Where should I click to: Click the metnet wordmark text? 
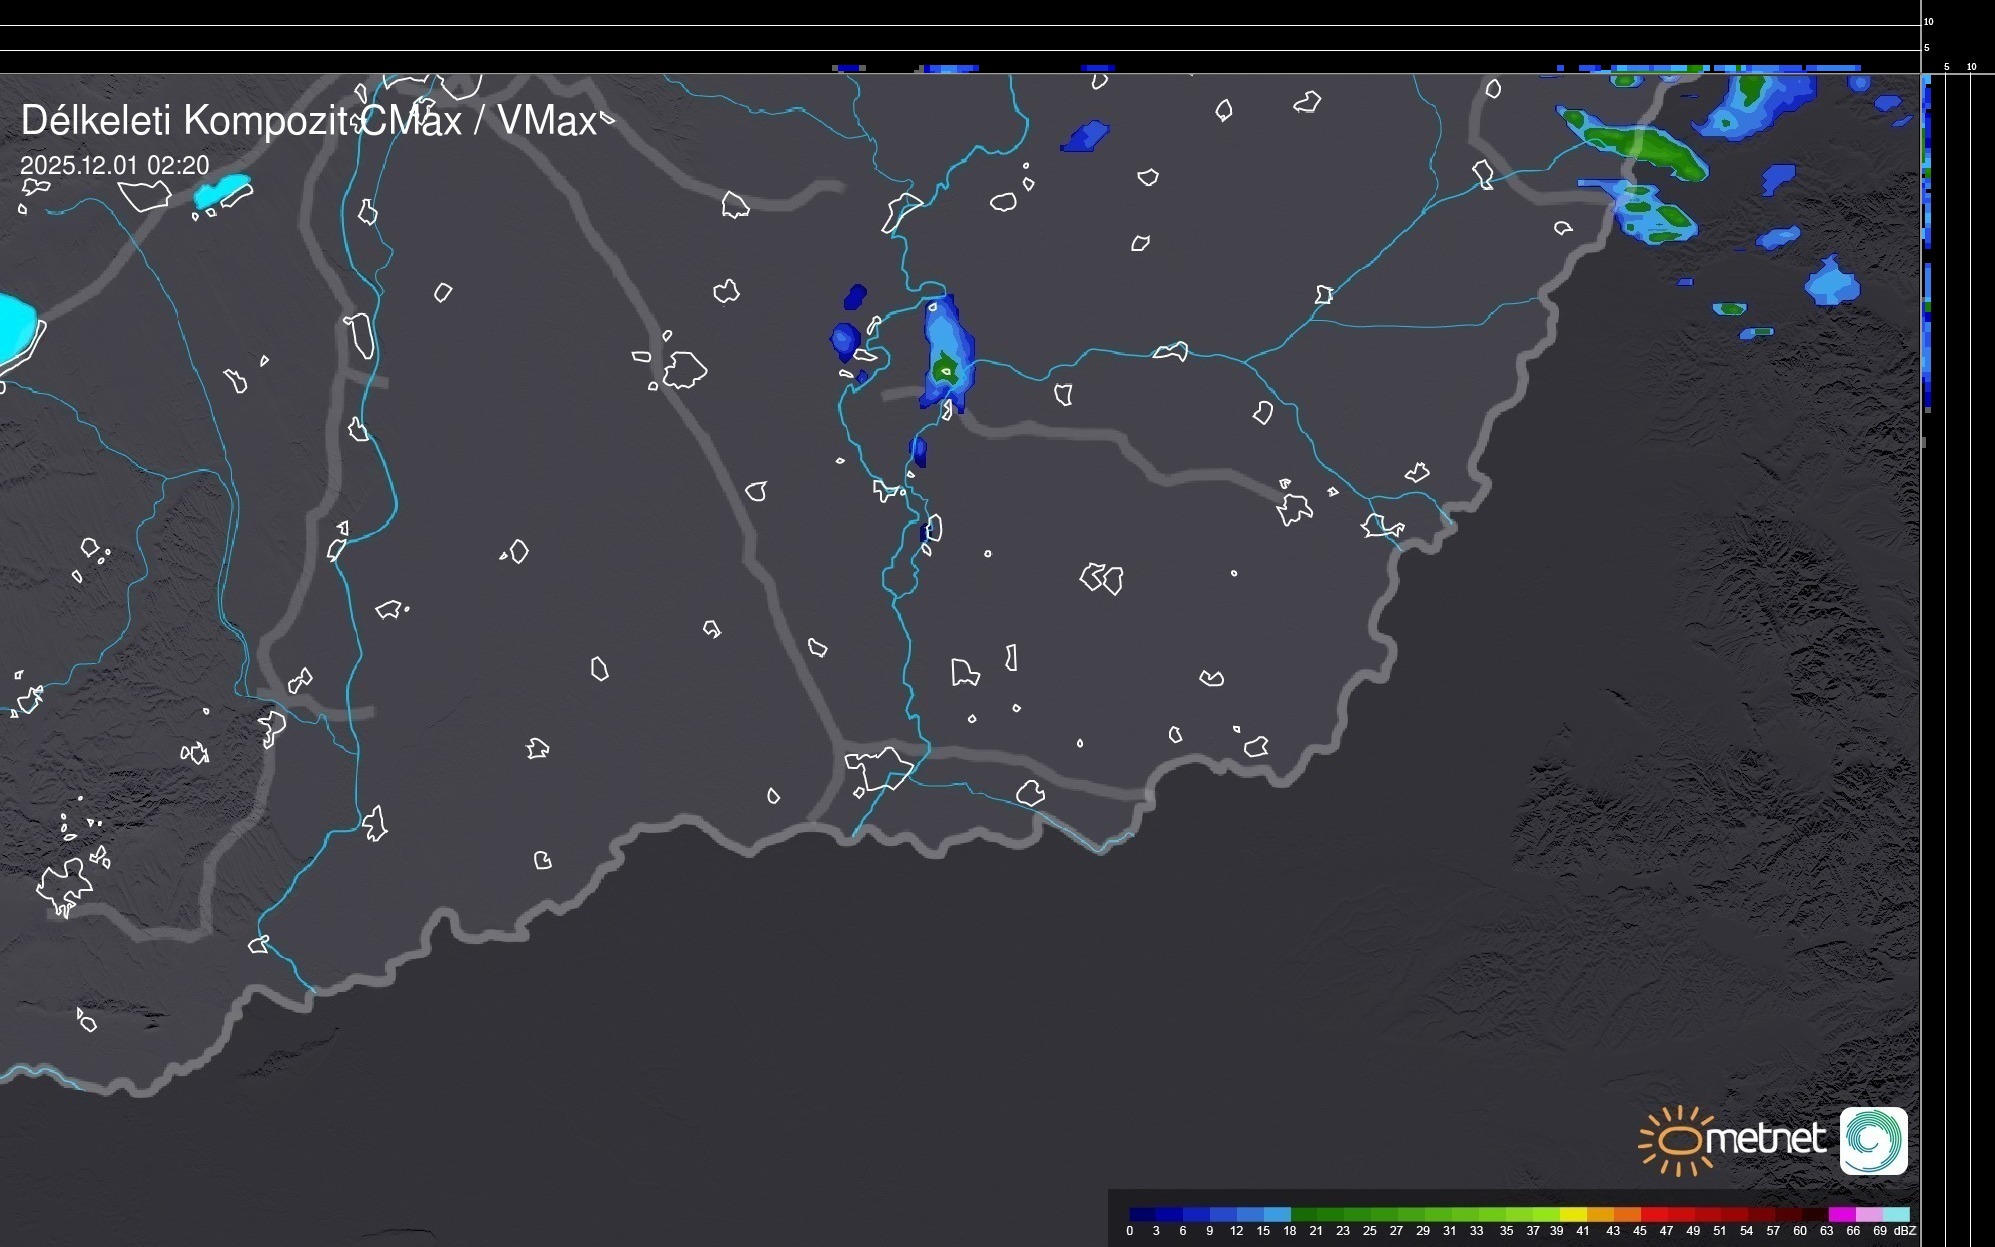pyautogui.click(x=1766, y=1139)
